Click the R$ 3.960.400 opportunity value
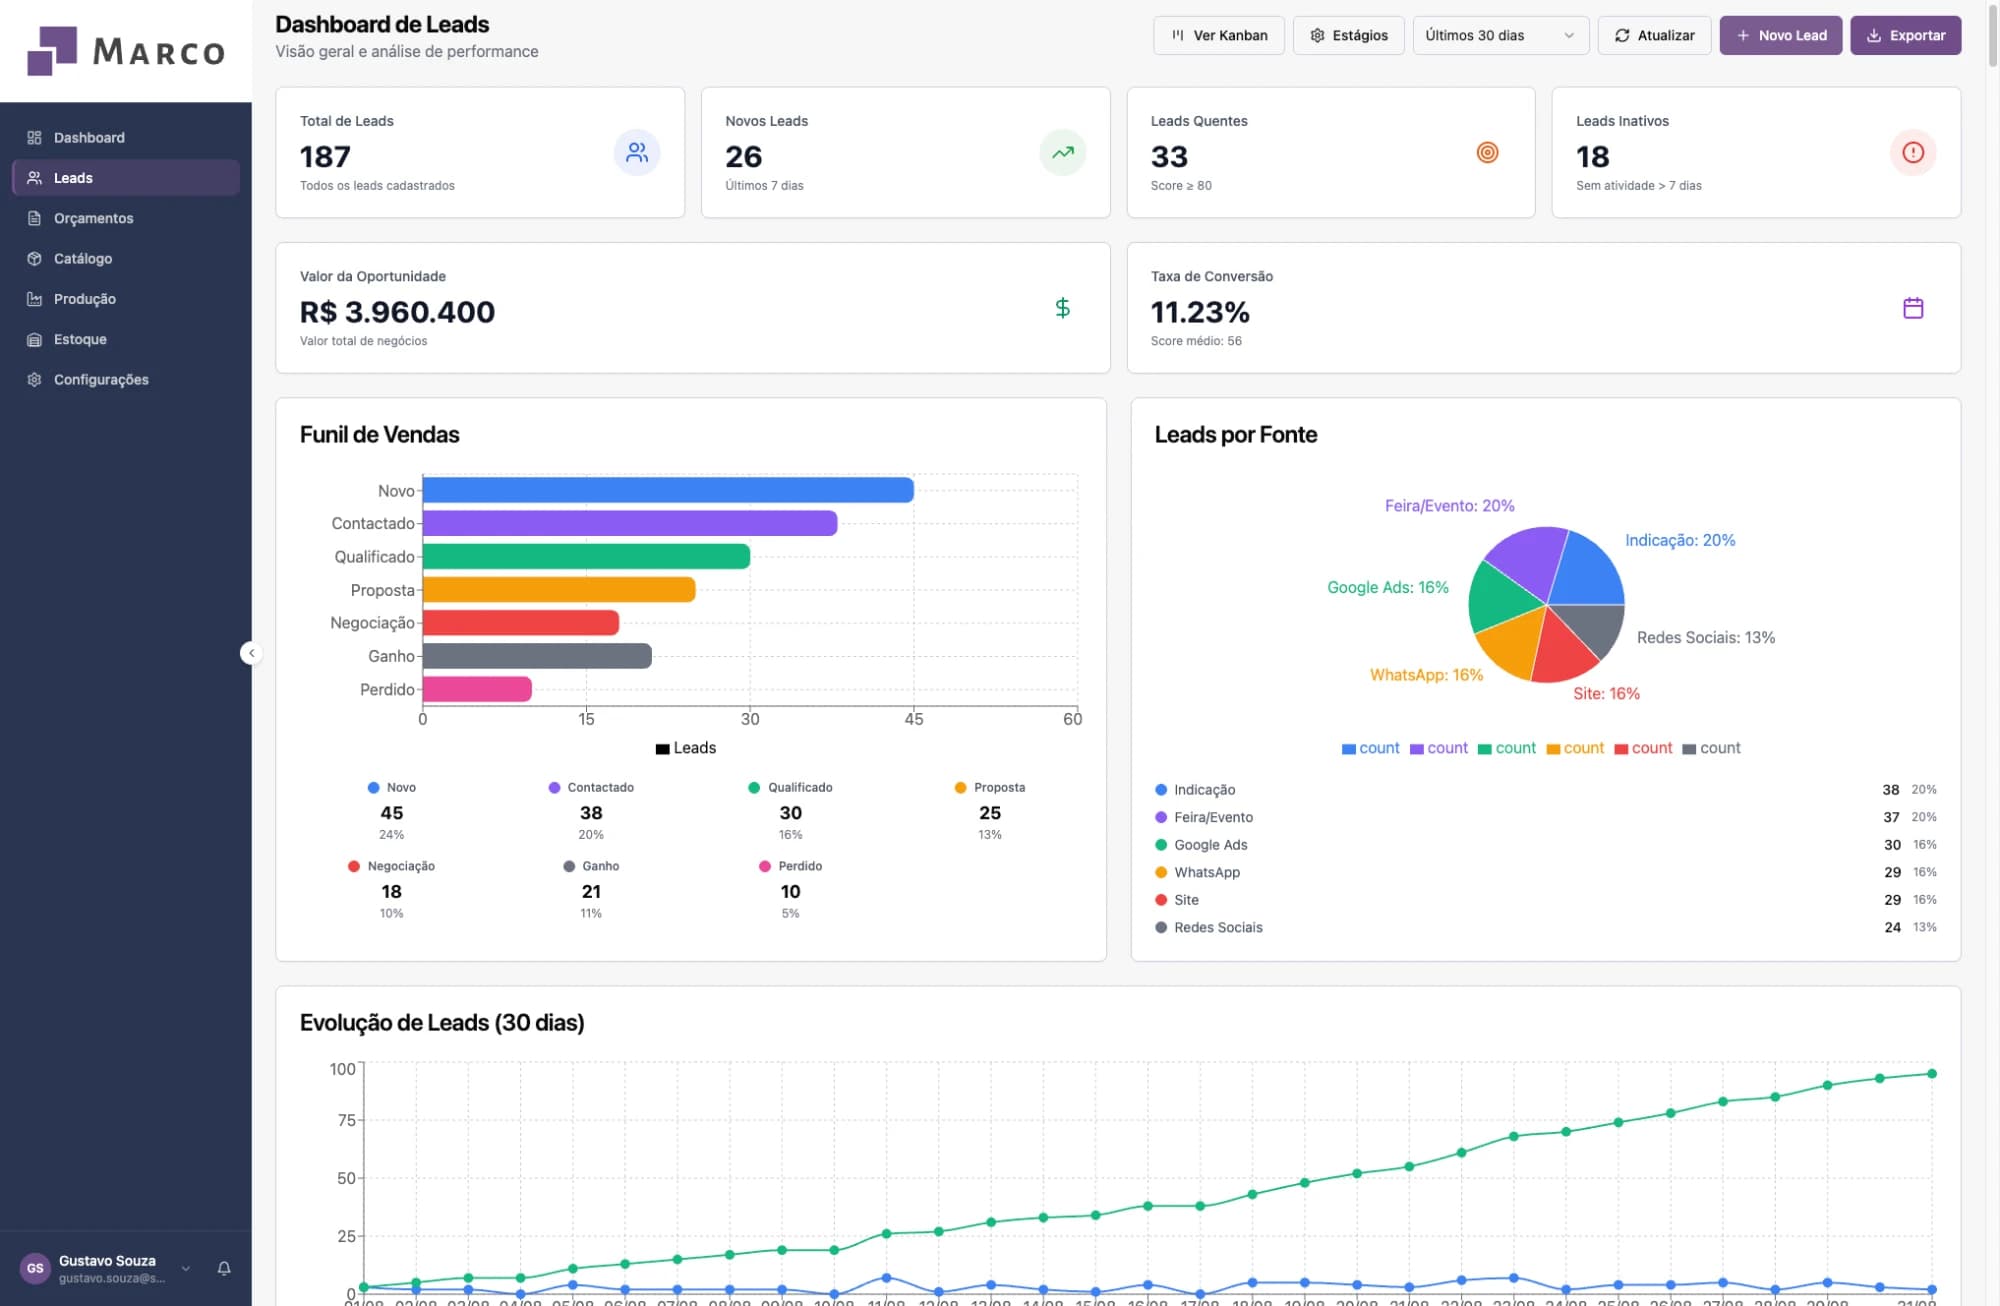This screenshot has width=2000, height=1306. [x=397, y=312]
